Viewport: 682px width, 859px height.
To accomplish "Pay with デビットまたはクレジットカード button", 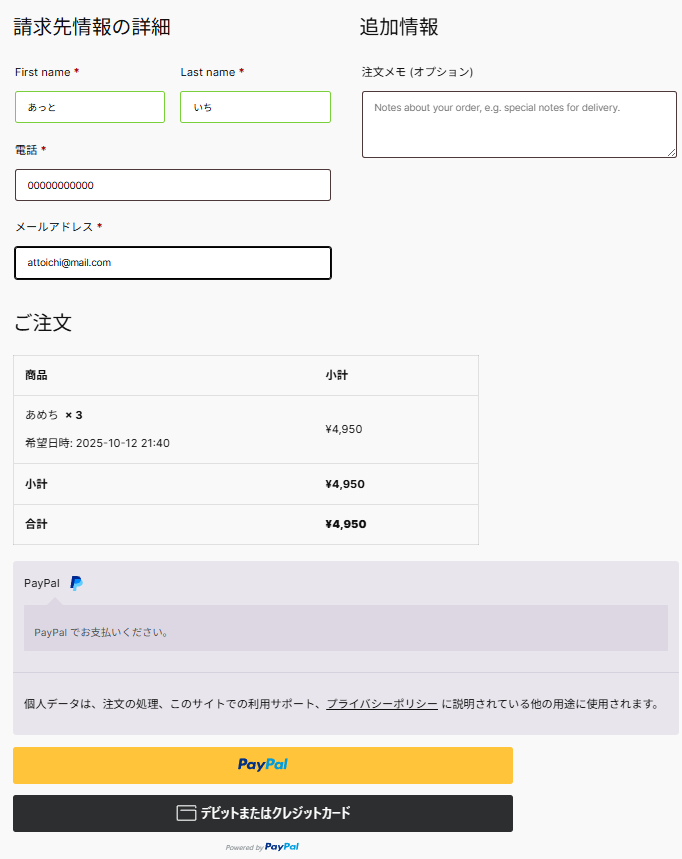I will [x=263, y=813].
